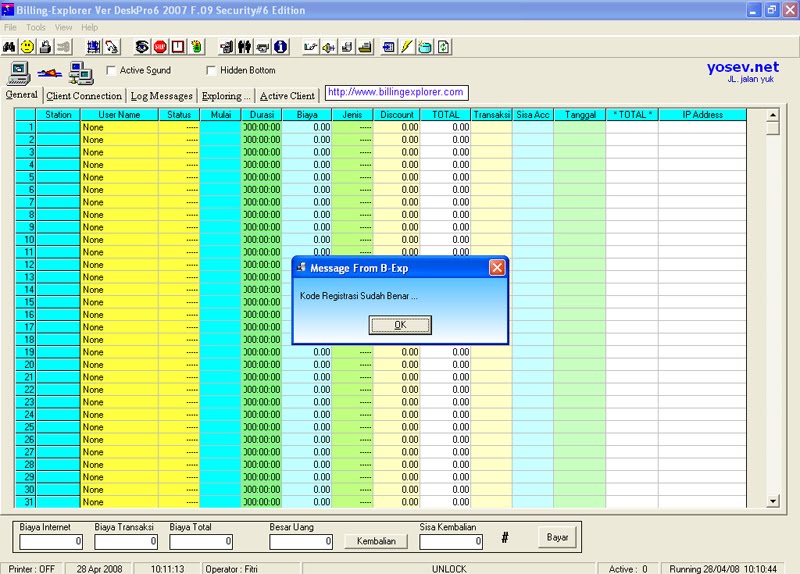Screen dimensions: 800x574
Task: Click the green trash bin icon
Action: (196, 47)
